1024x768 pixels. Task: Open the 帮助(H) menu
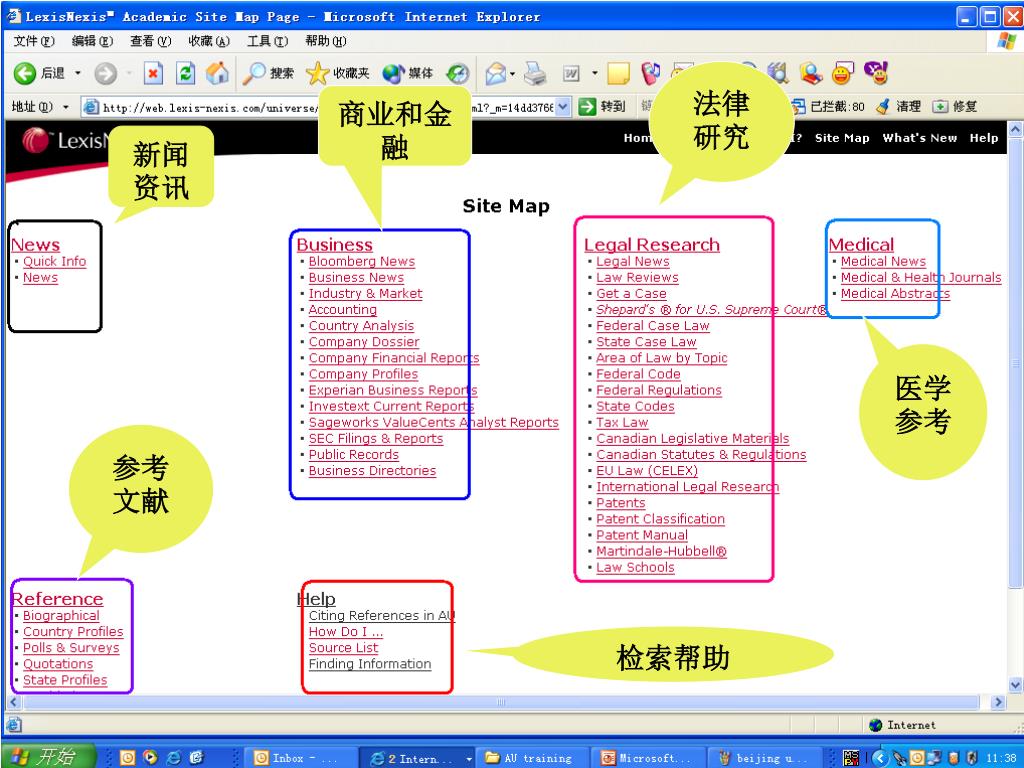[326, 41]
